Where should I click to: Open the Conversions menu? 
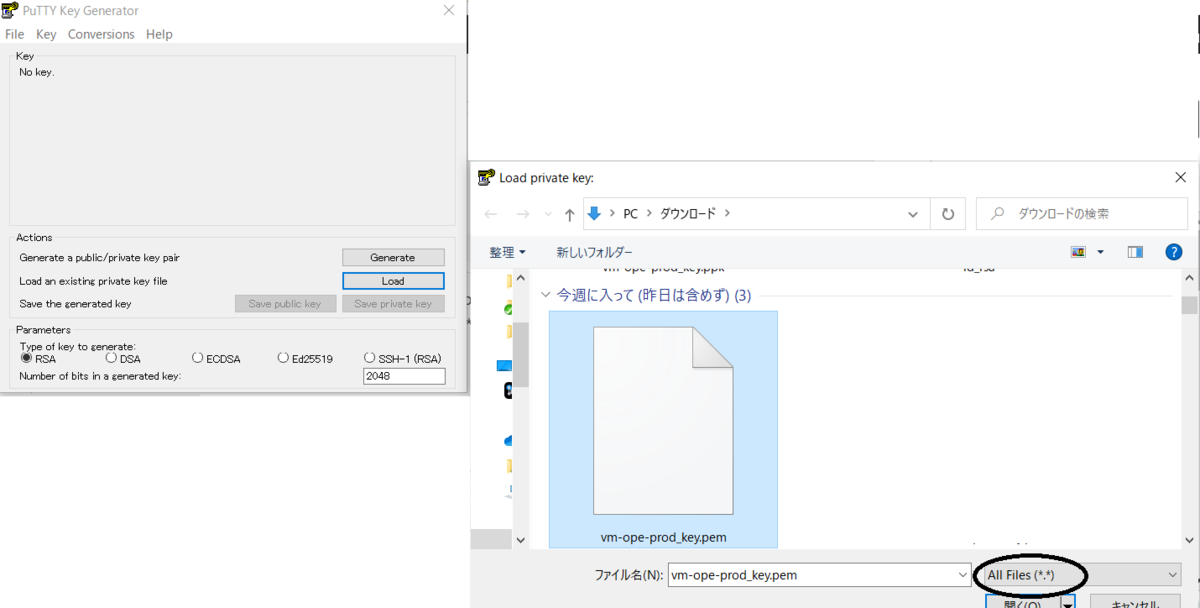[x=101, y=34]
